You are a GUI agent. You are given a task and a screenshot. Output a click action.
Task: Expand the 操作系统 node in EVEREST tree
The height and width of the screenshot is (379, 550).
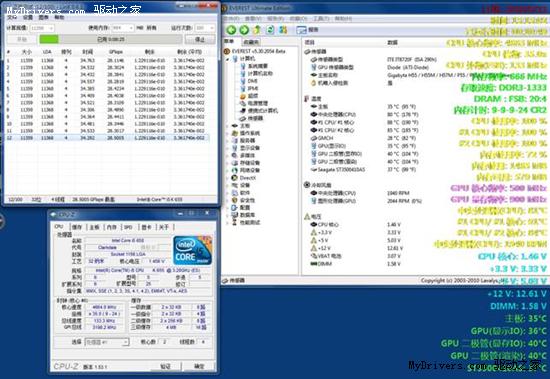click(227, 133)
